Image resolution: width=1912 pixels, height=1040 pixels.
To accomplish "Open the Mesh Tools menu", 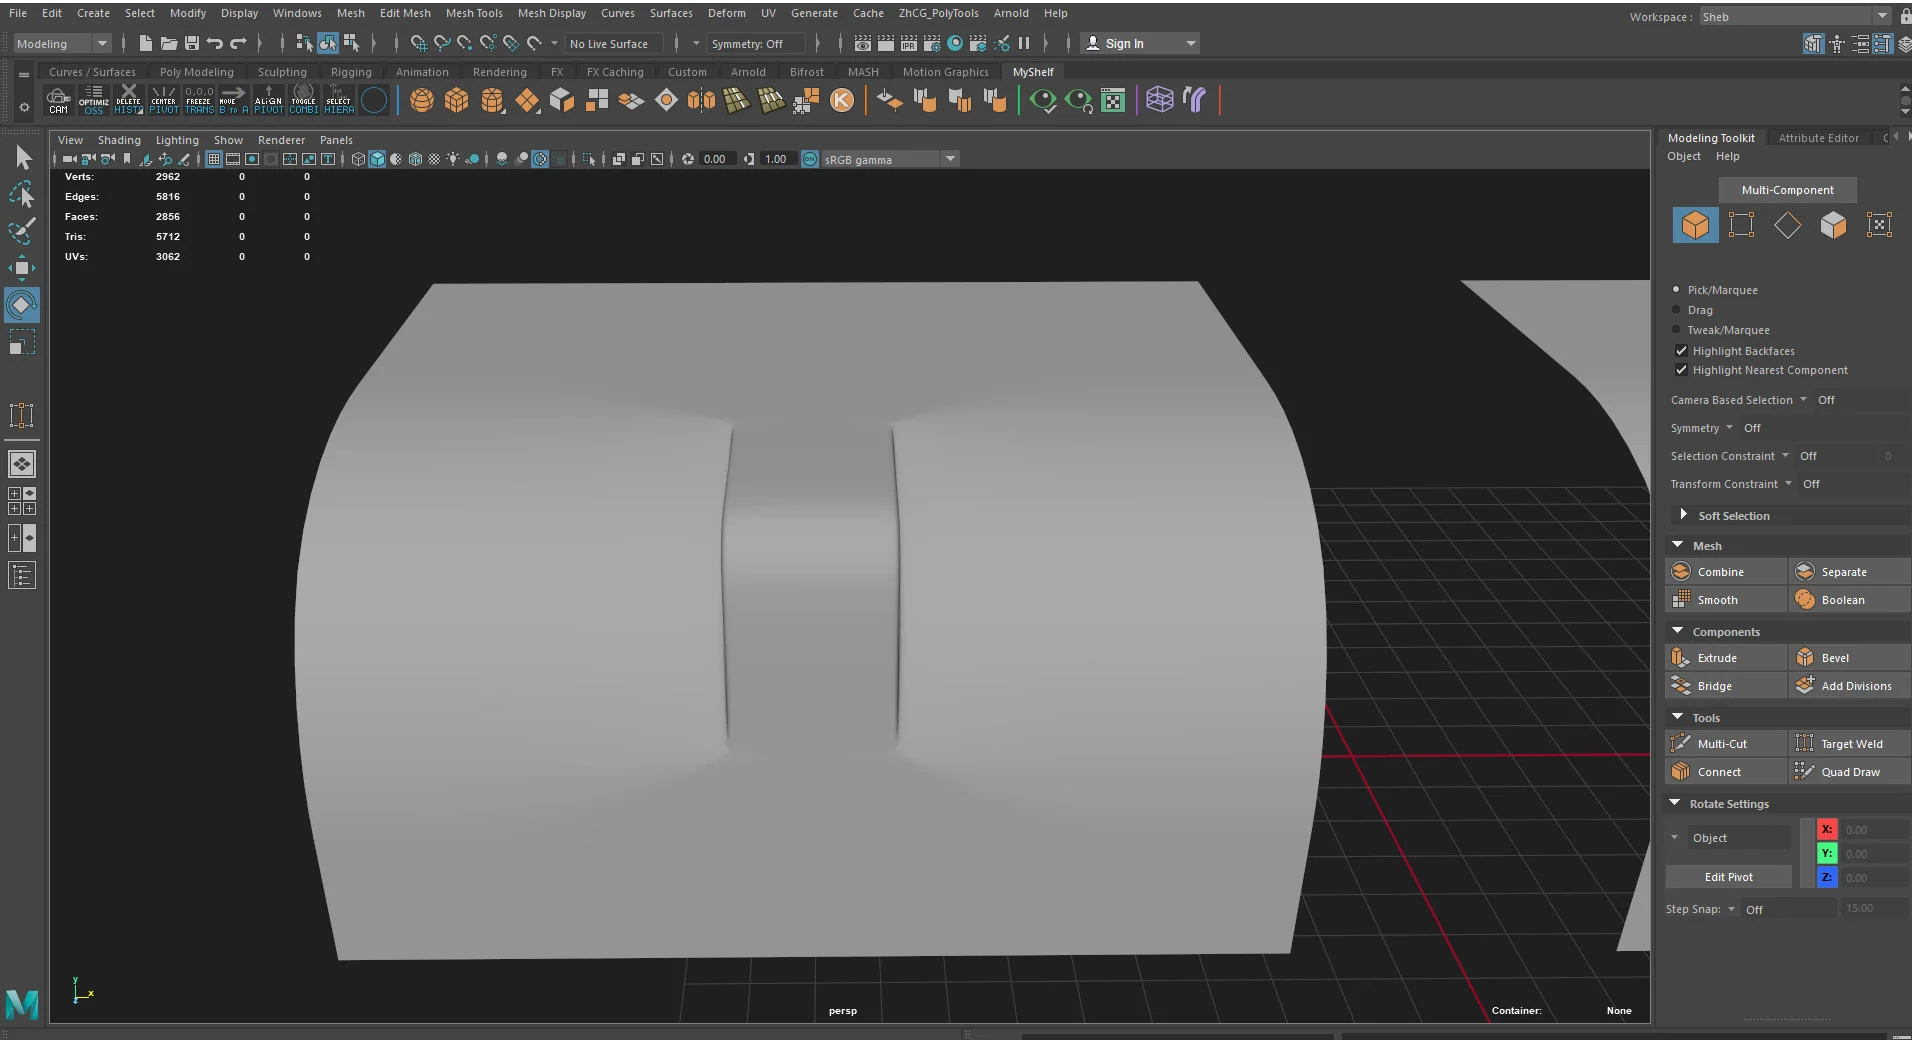I will (474, 13).
